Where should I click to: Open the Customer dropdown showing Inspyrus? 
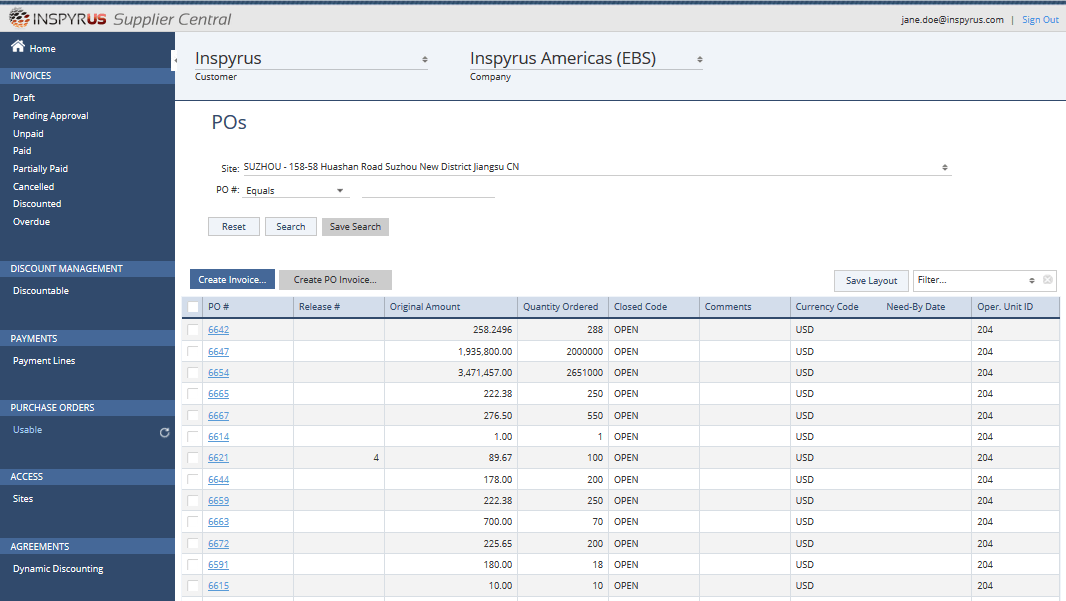coord(311,59)
